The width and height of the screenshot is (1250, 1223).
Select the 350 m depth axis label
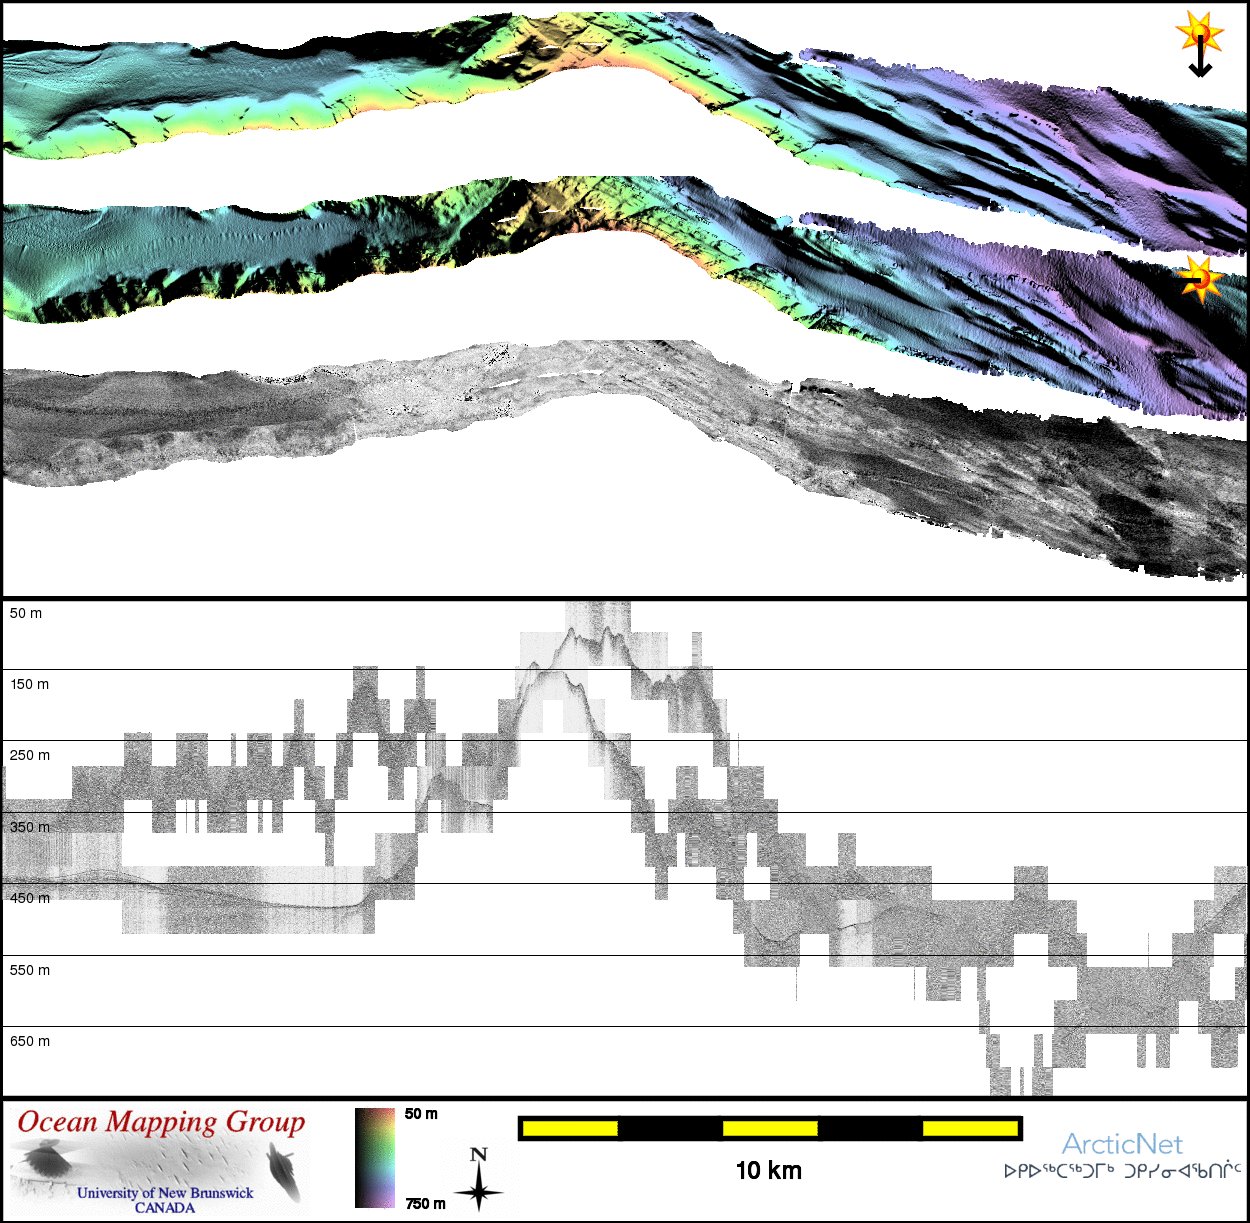29,828
